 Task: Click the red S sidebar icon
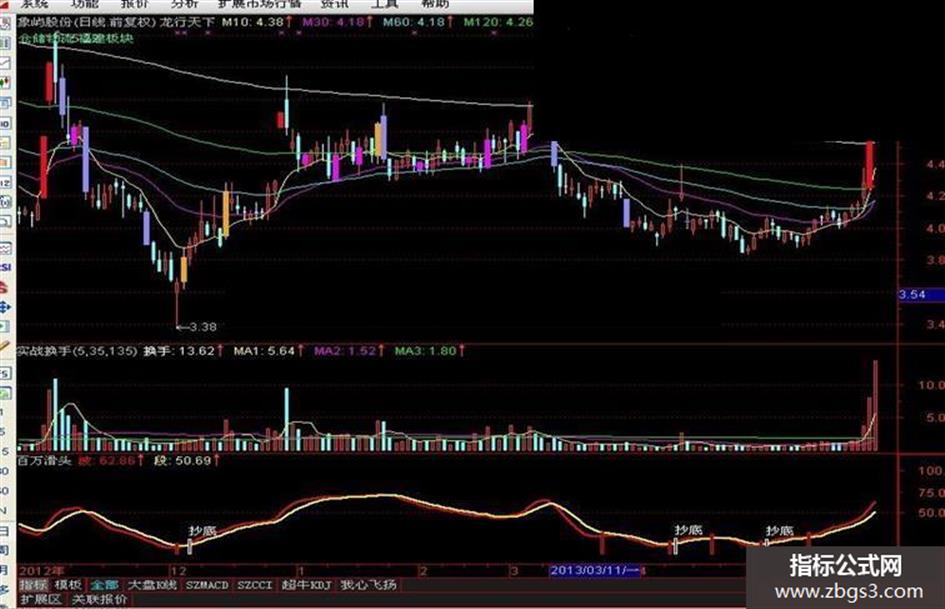point(4,288)
